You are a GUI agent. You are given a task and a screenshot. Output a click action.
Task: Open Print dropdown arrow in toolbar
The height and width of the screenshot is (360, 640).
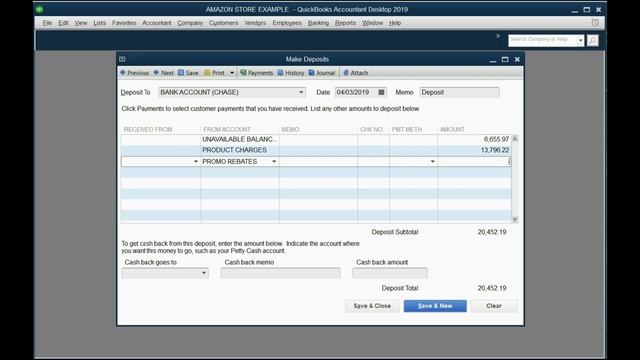tap(232, 73)
